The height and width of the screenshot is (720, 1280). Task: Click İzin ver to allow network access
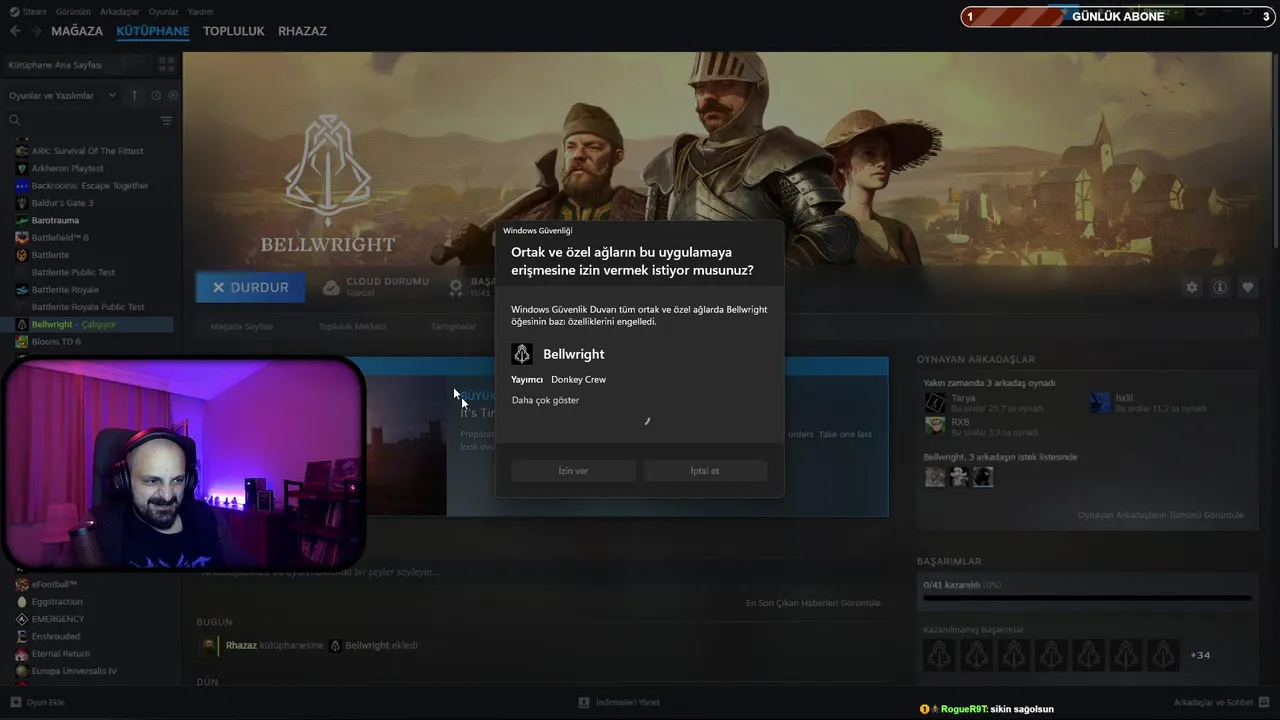point(573,470)
